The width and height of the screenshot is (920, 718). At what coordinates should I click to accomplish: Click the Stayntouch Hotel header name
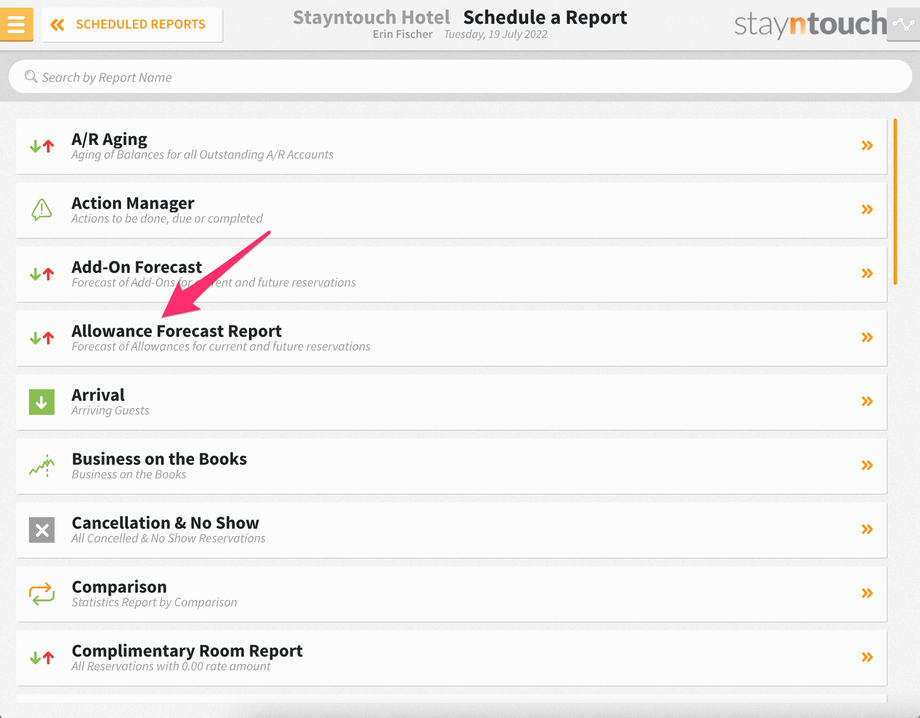pos(371,18)
